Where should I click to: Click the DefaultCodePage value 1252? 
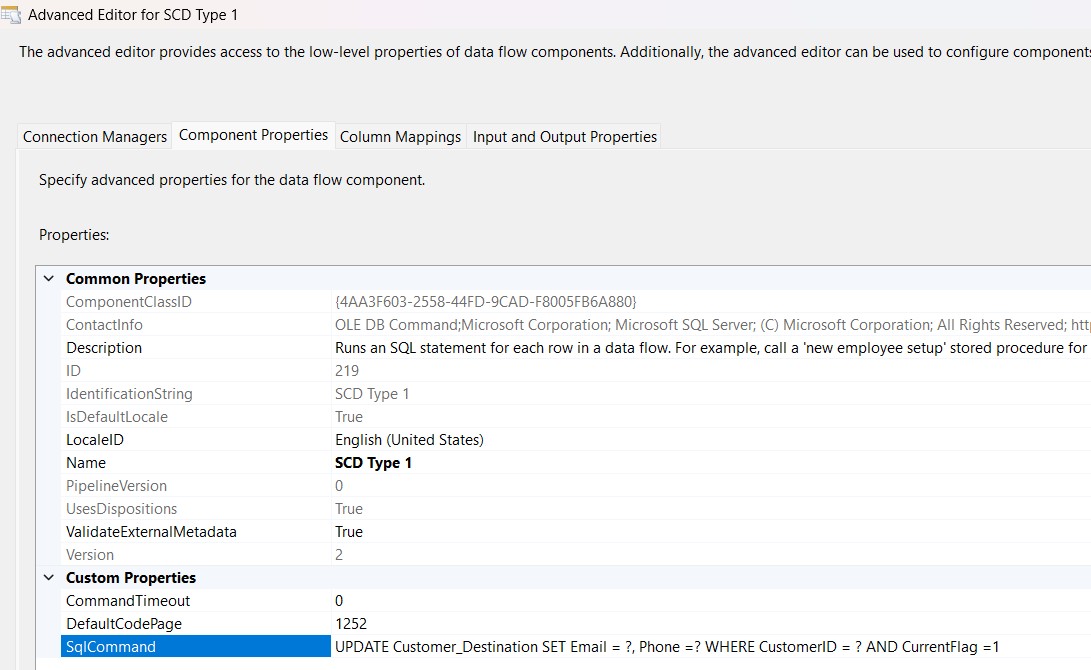click(351, 624)
